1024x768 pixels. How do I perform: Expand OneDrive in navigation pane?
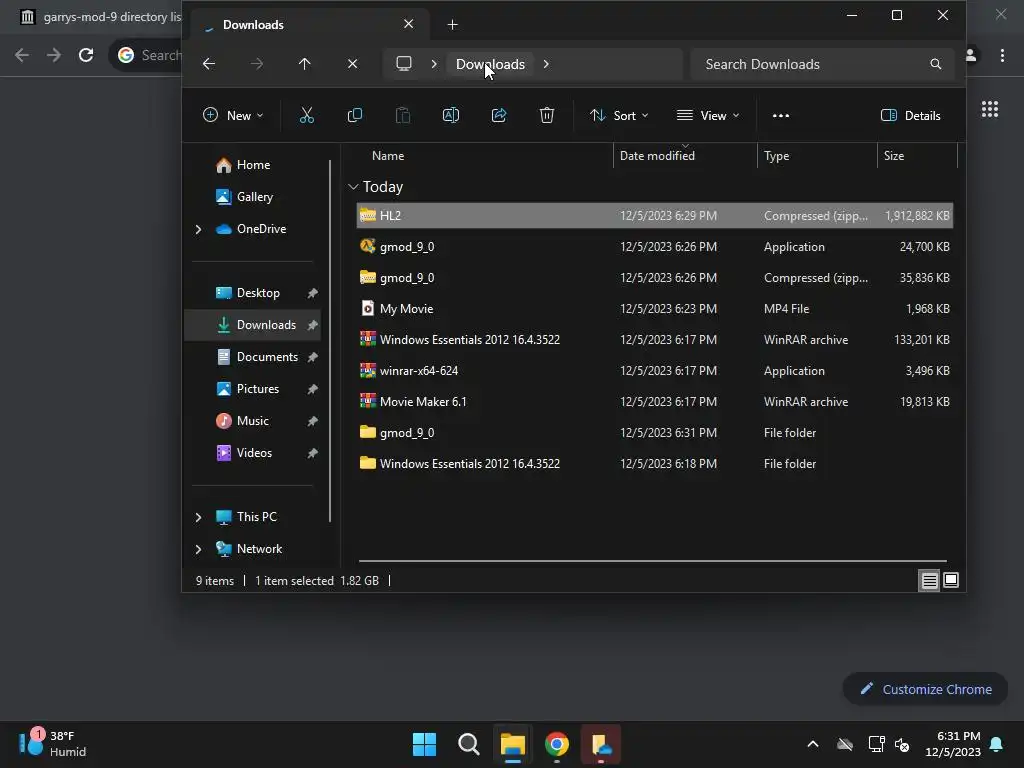(x=198, y=229)
